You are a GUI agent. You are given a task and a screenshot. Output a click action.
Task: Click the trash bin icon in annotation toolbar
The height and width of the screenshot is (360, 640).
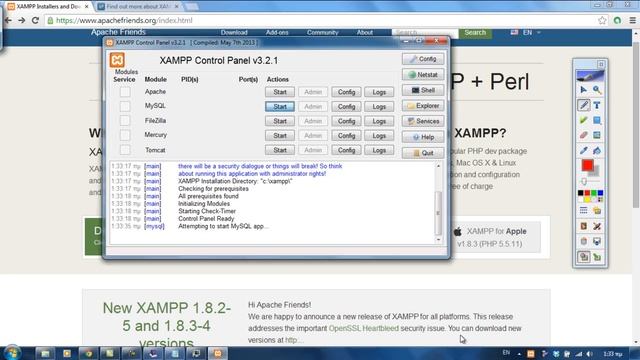pos(584,241)
